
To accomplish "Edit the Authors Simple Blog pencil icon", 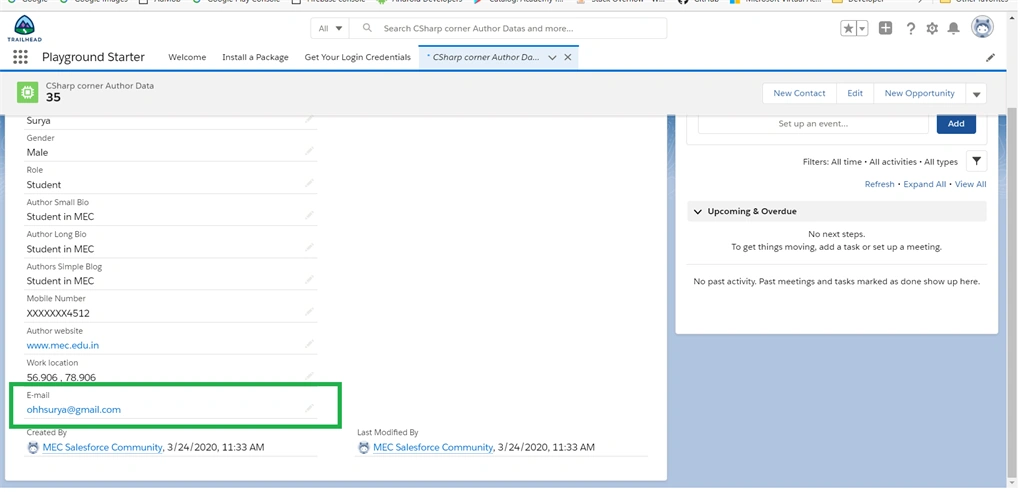I will point(309,280).
